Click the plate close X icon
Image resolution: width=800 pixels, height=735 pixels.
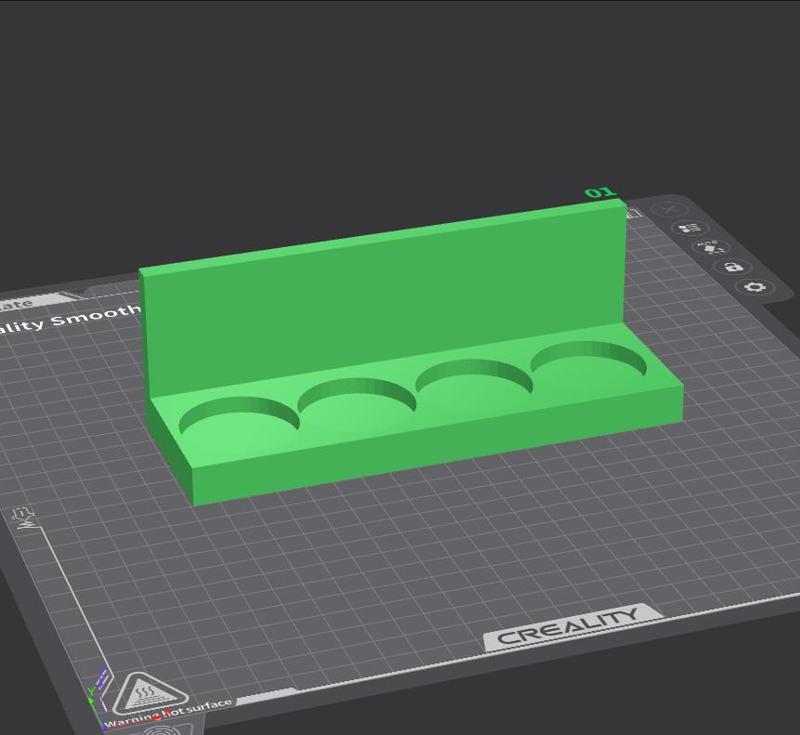(669, 209)
